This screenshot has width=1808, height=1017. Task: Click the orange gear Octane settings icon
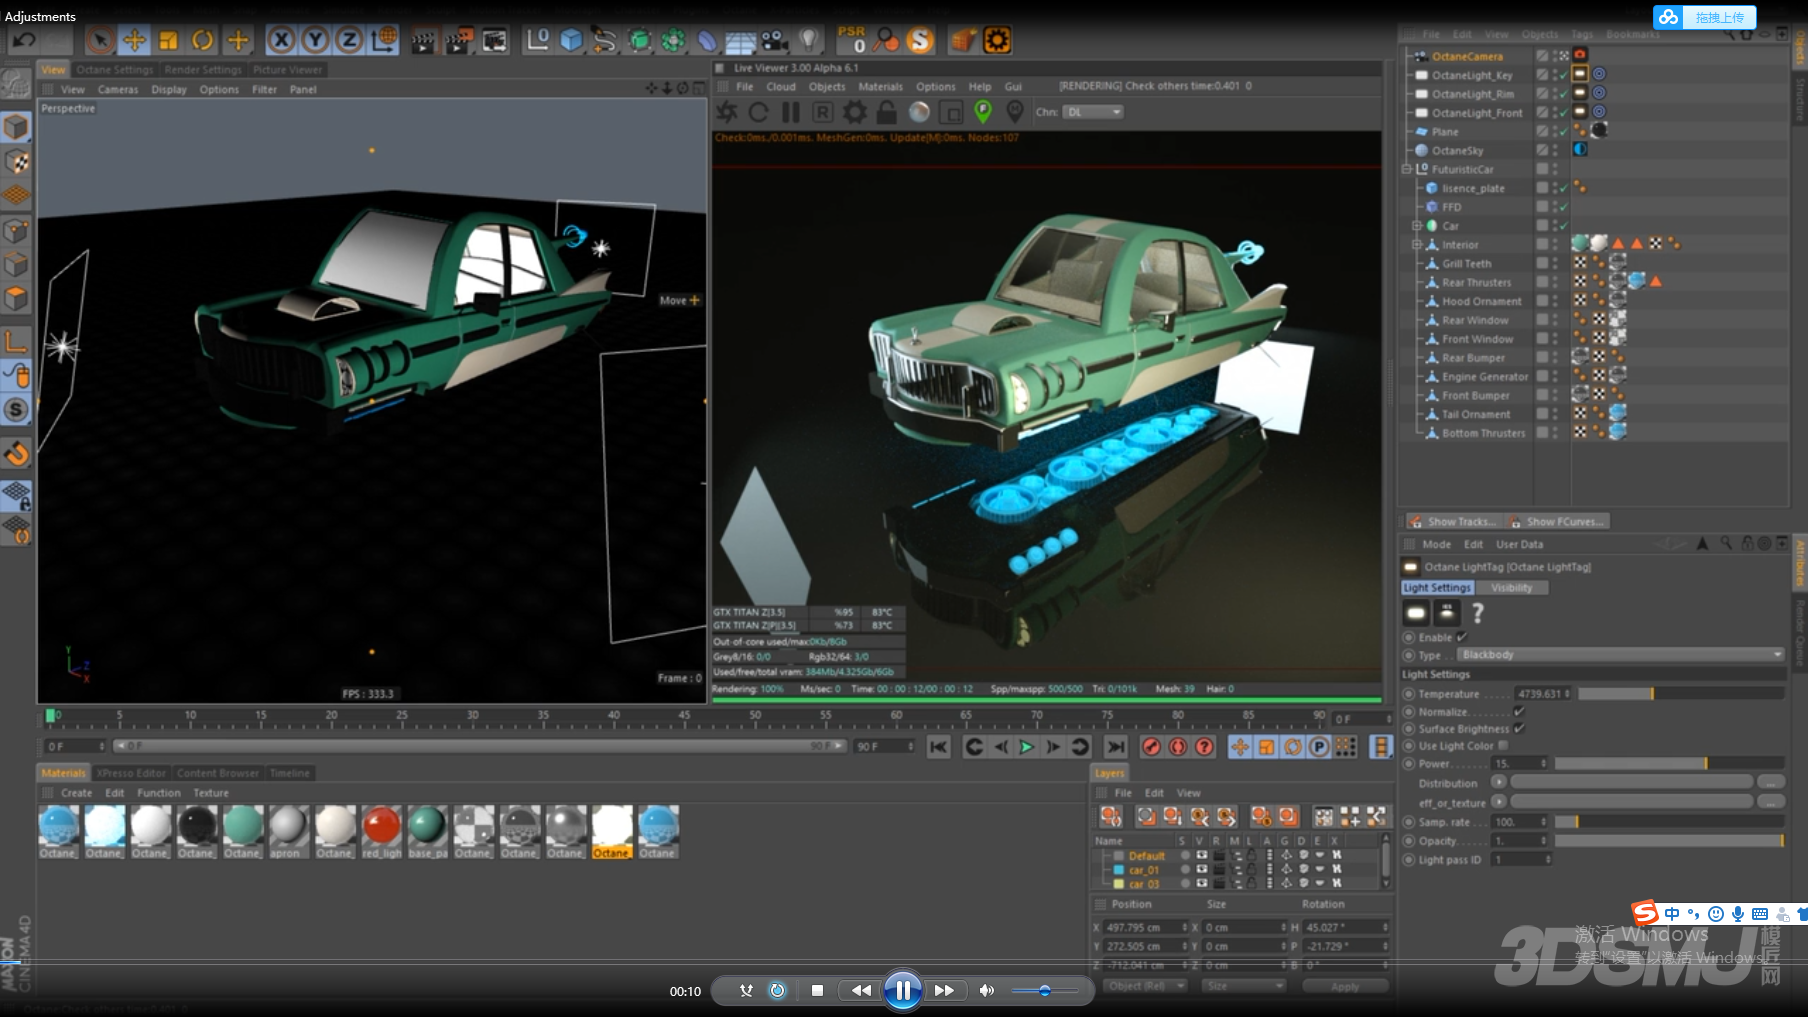(997, 40)
